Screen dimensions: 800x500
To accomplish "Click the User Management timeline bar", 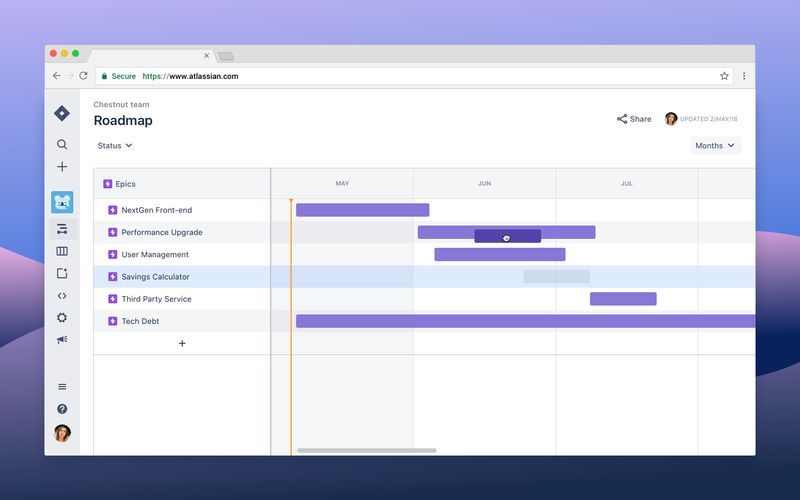I will pyautogui.click(x=500, y=254).
